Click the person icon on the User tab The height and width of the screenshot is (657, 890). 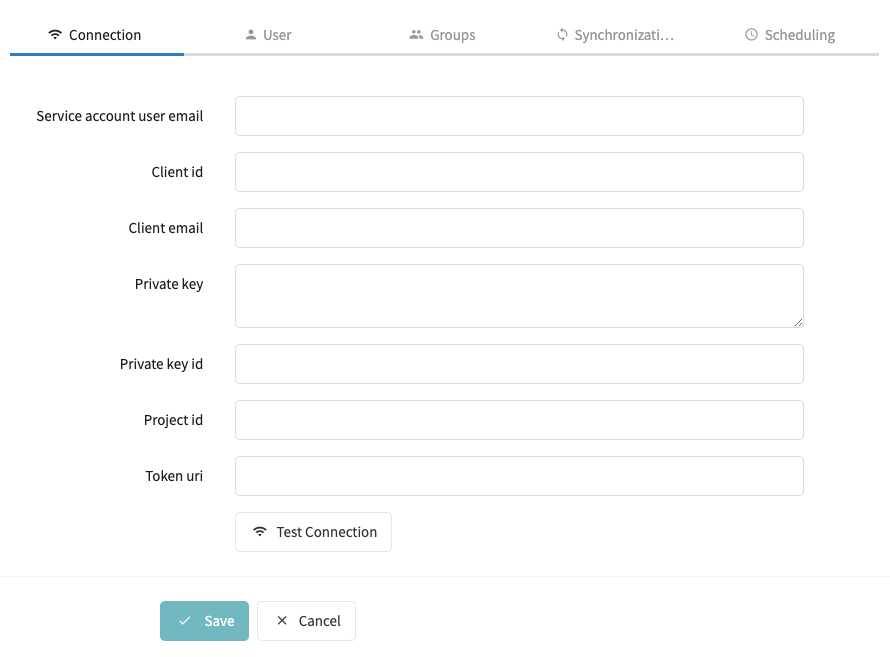pyautogui.click(x=250, y=35)
